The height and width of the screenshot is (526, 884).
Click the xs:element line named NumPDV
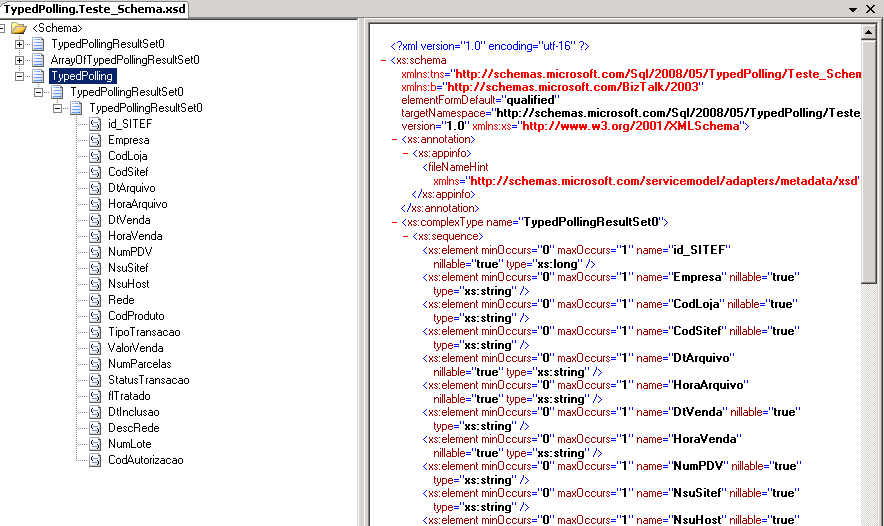tap(612, 473)
